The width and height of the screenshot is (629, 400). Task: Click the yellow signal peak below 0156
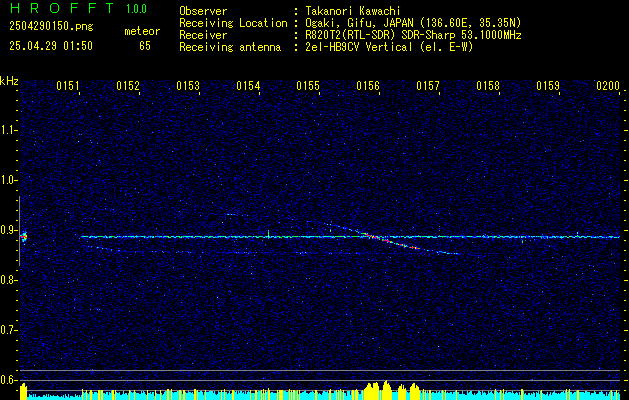pyautogui.click(x=386, y=390)
